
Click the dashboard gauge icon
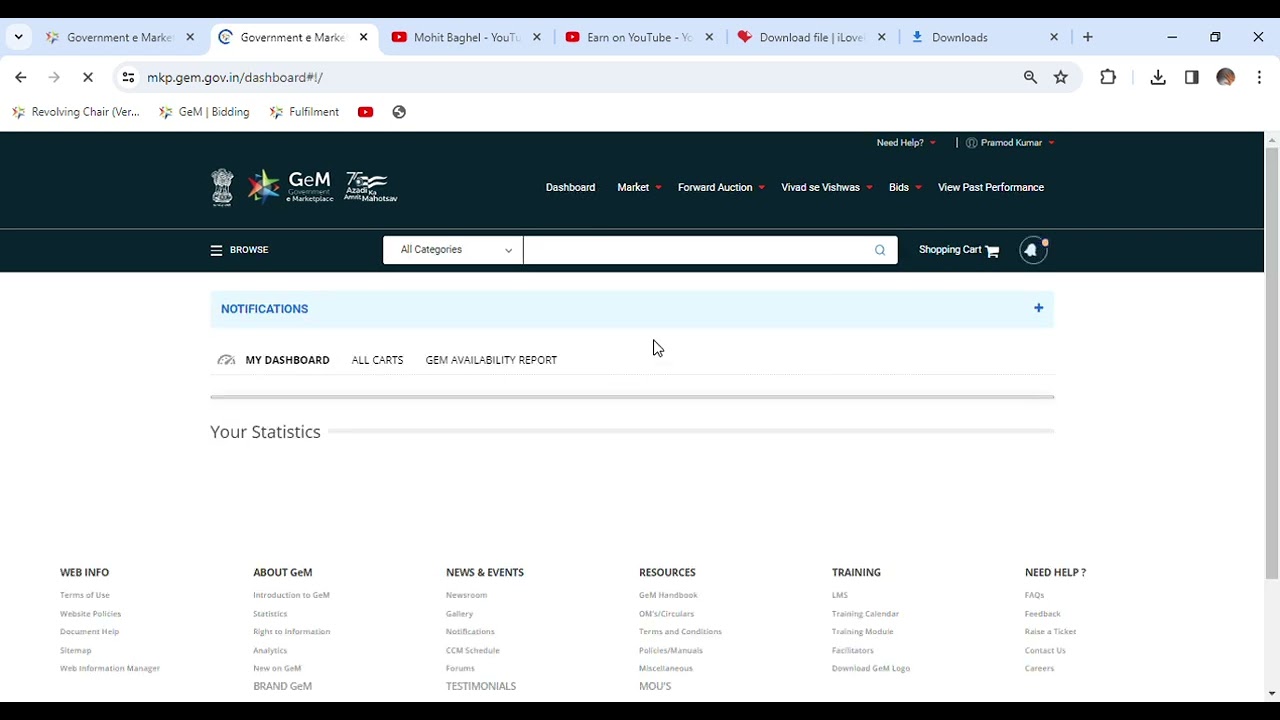coord(226,360)
